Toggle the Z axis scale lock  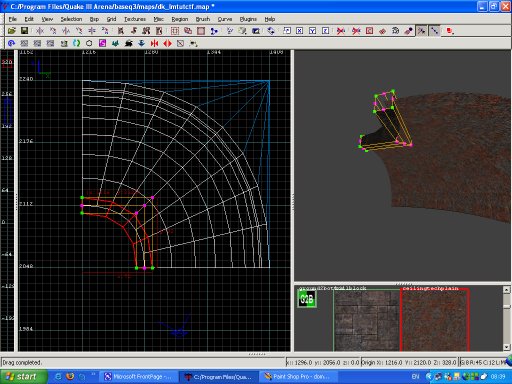326,31
